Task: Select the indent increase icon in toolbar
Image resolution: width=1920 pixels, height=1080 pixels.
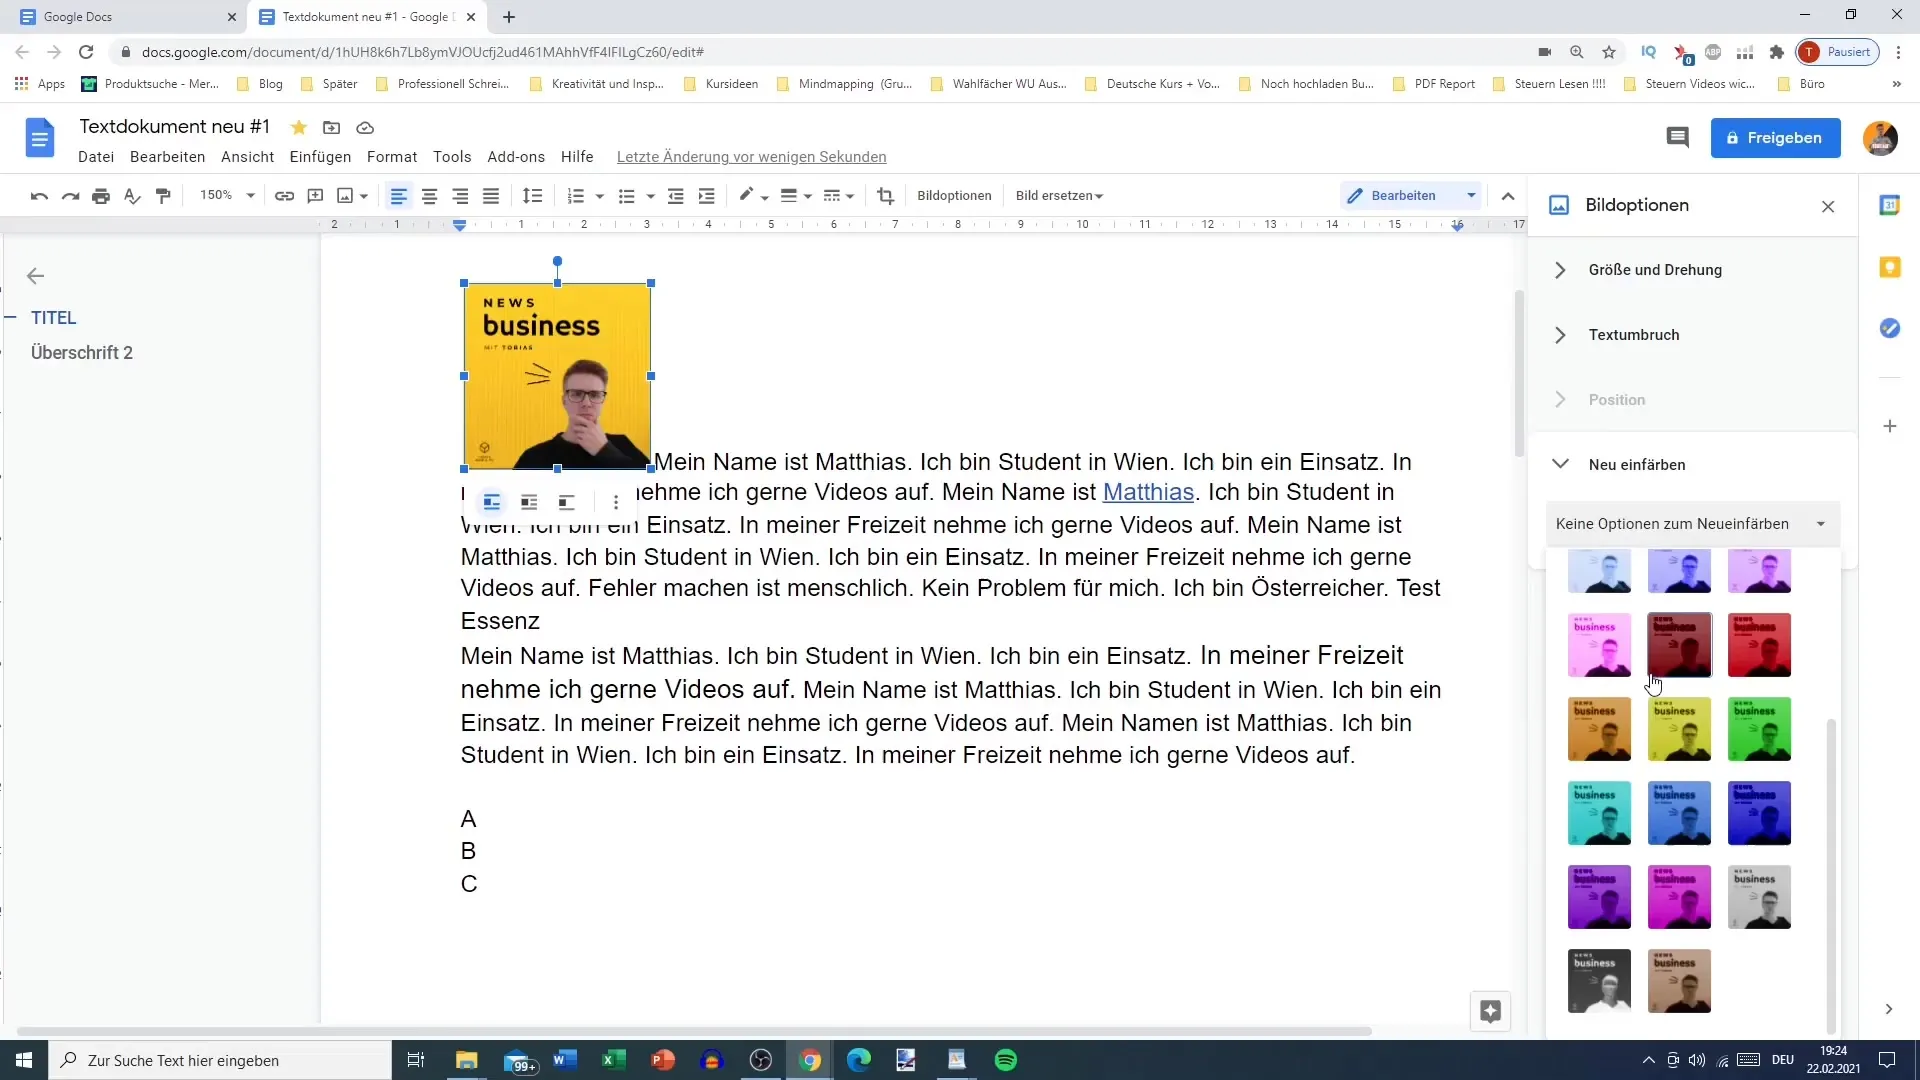Action: [x=709, y=196]
